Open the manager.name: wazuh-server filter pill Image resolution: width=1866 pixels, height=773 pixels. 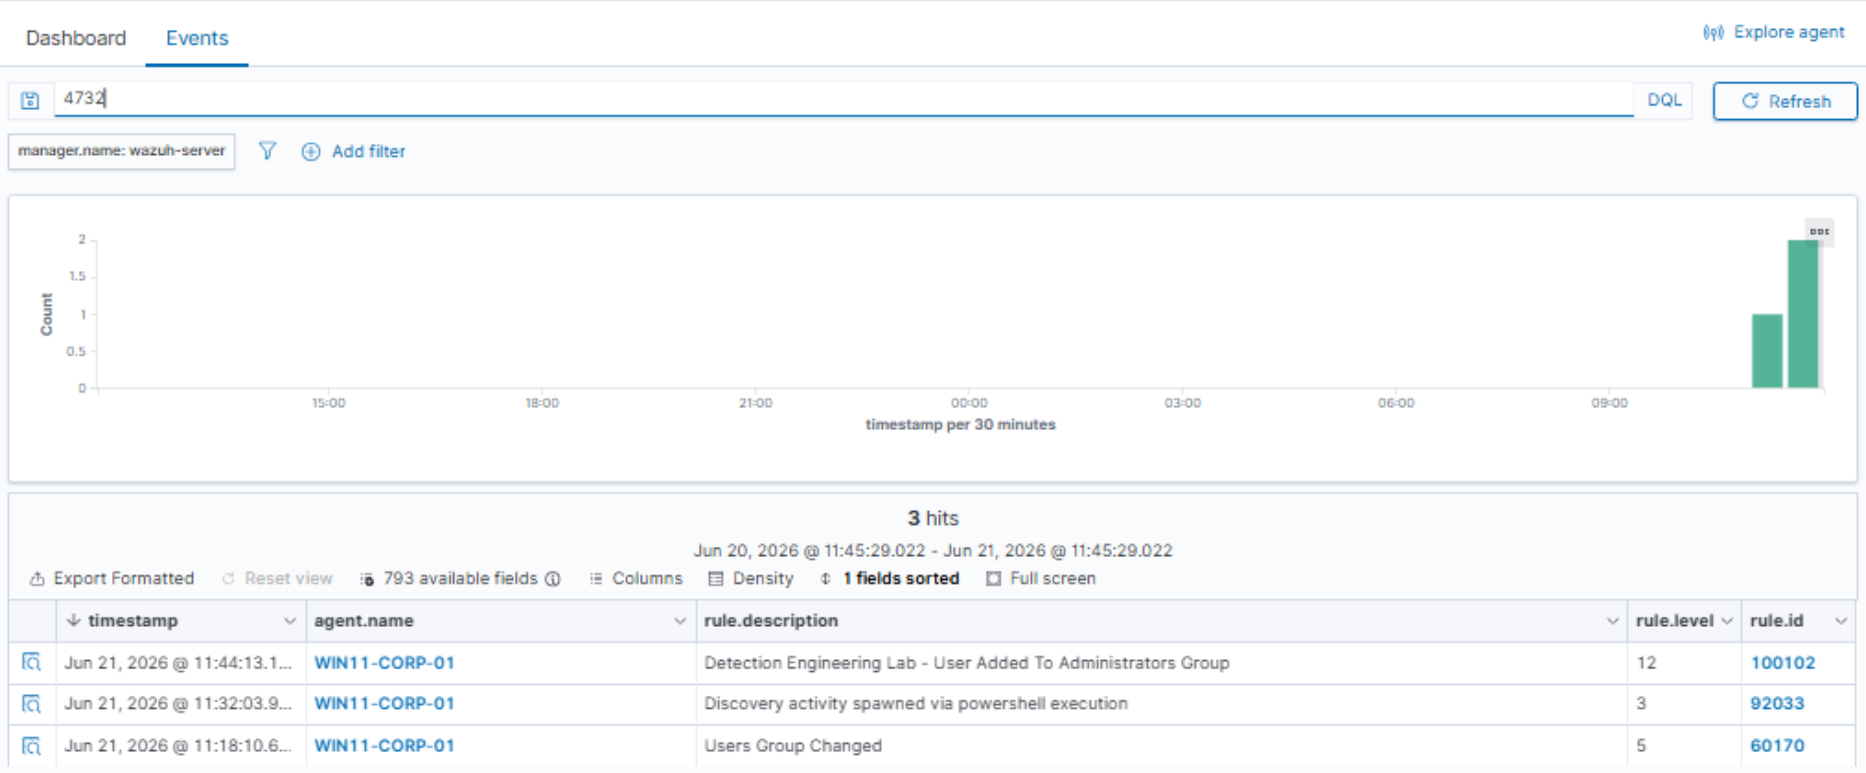122,151
